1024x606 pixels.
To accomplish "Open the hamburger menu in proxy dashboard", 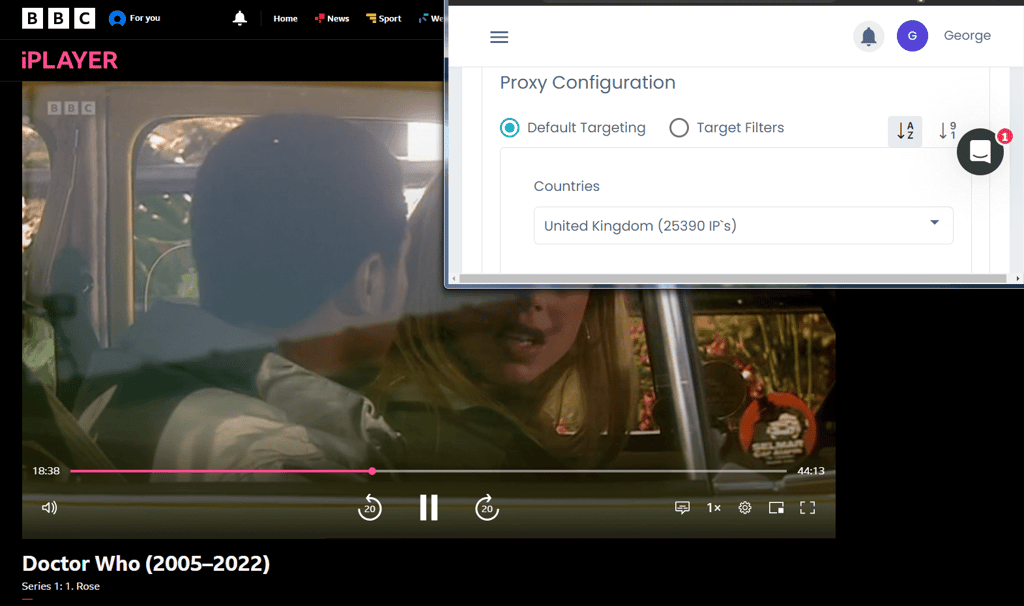I will [499, 37].
